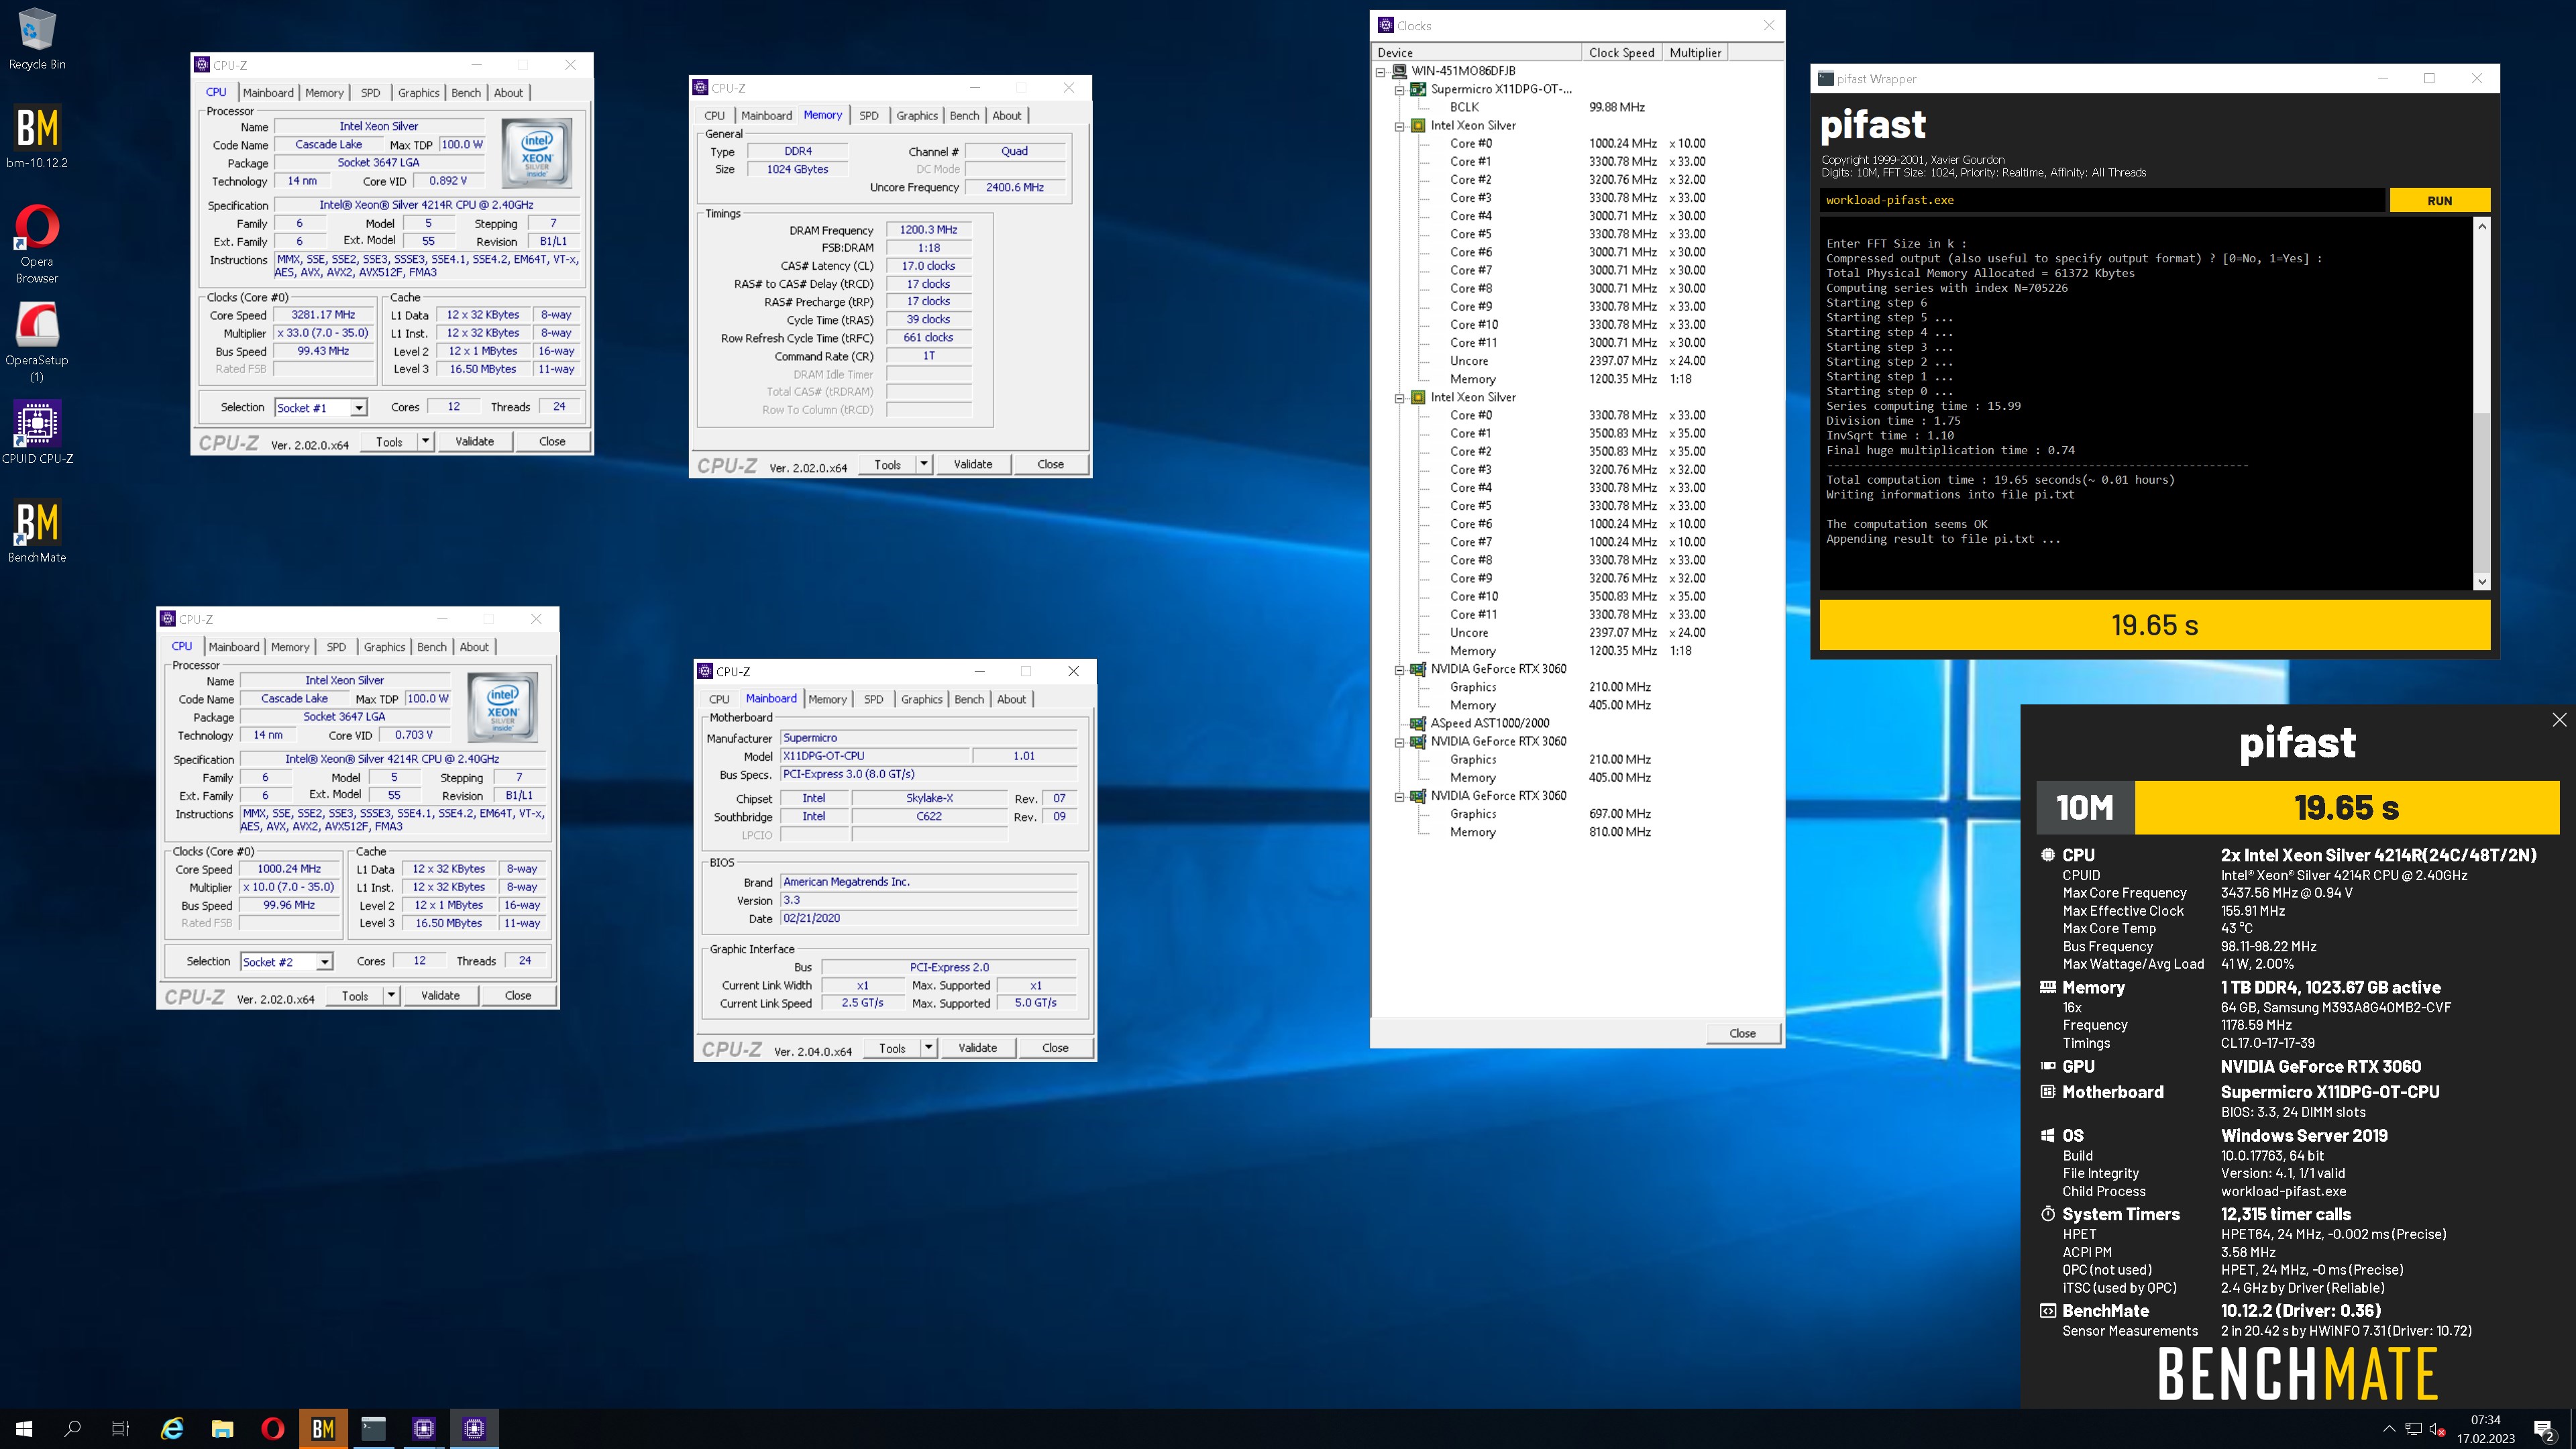Open Tools dropdown arrow in CPU-Z Memory window
This screenshot has height=1449, width=2576.
coord(924,464)
